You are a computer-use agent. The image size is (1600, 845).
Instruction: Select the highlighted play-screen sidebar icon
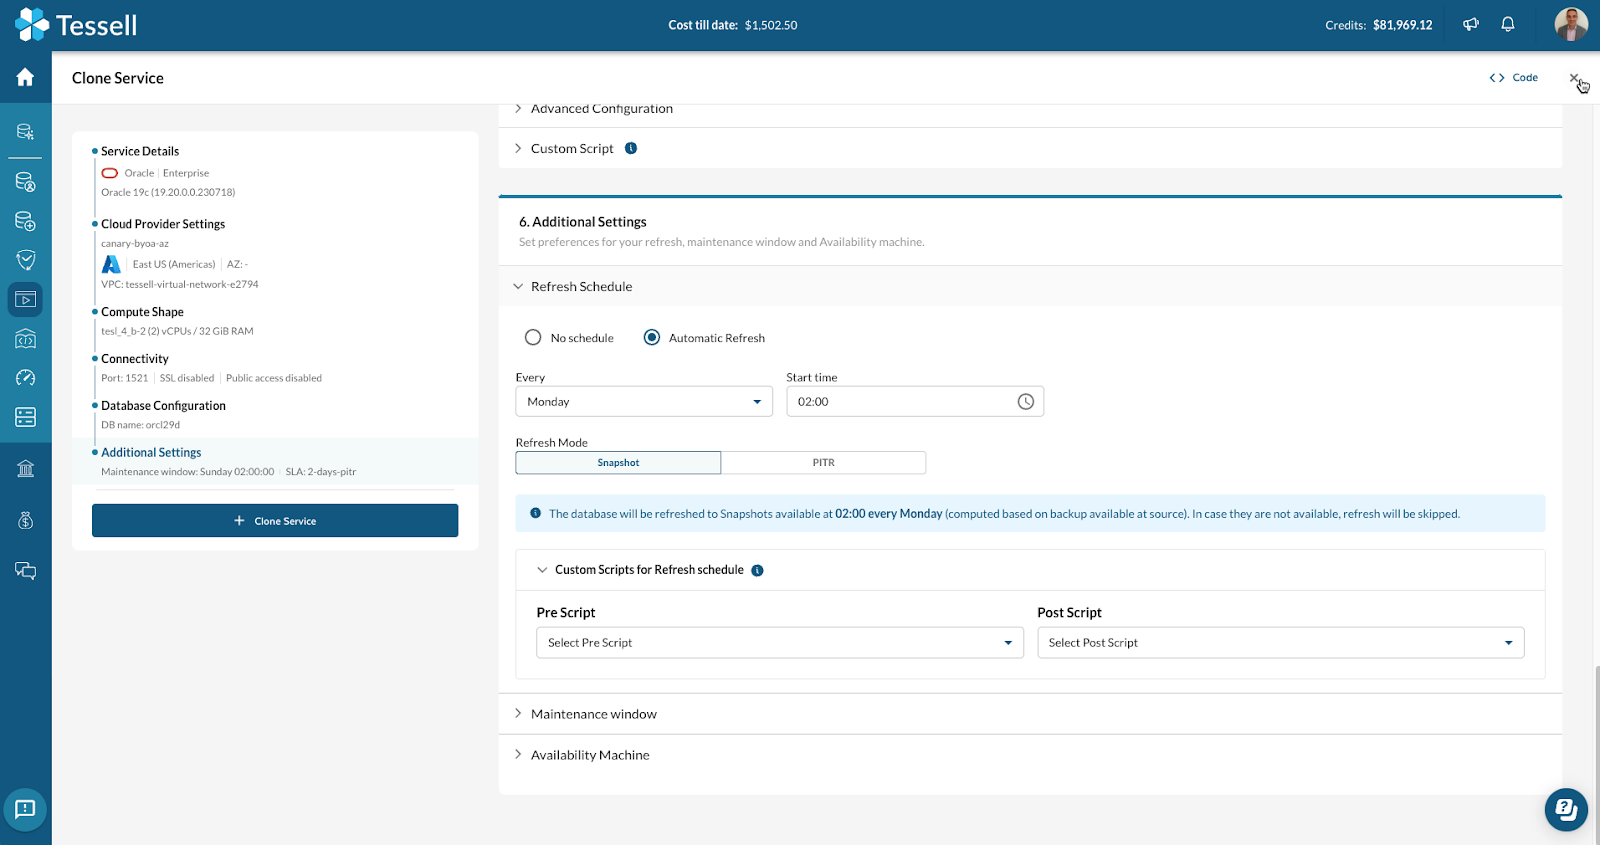(x=25, y=299)
